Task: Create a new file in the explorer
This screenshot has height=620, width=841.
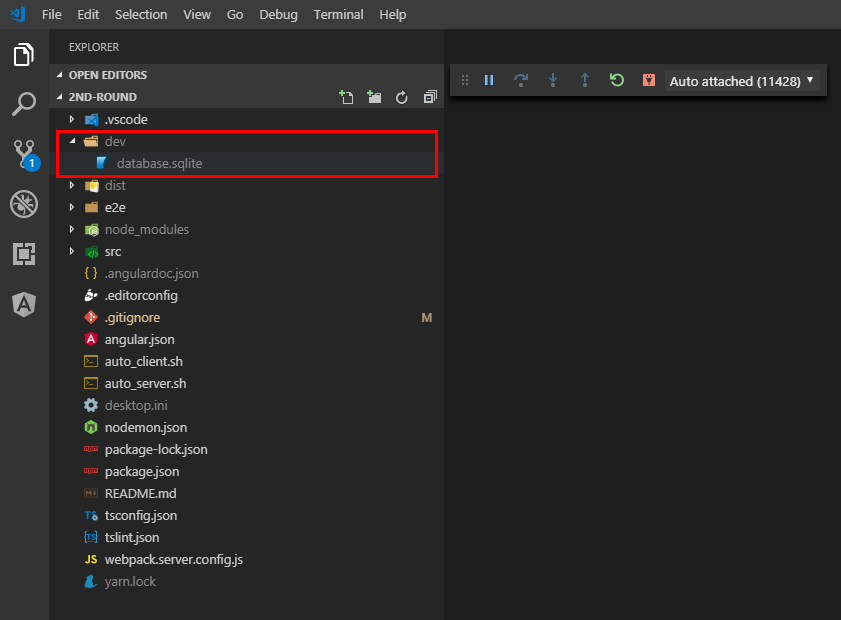Action: click(x=345, y=97)
